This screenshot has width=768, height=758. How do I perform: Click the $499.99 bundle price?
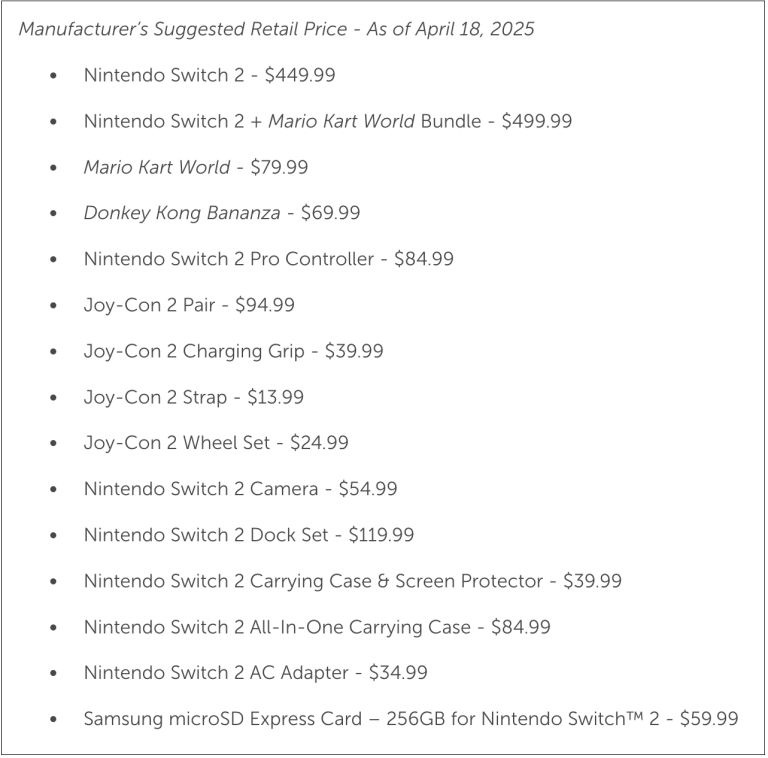[537, 121]
